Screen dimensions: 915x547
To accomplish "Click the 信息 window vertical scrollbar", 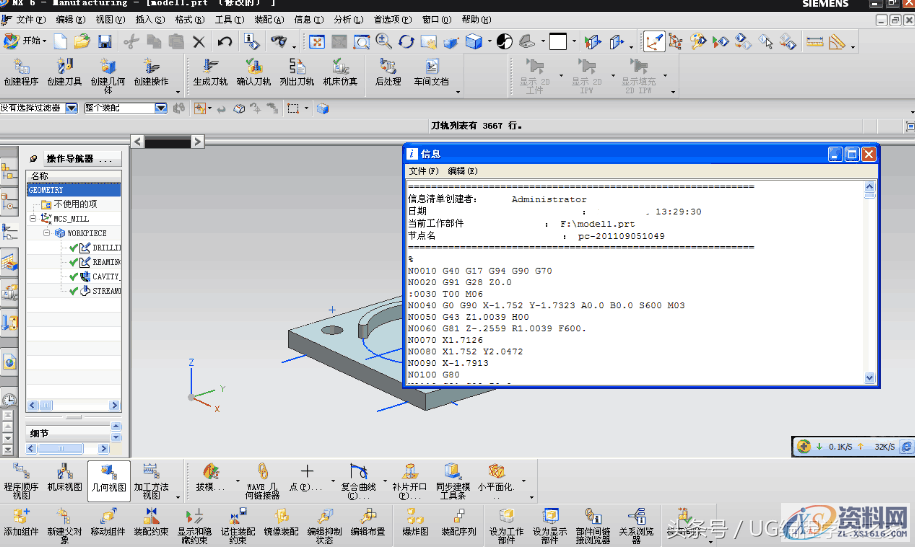I will tap(872, 280).
